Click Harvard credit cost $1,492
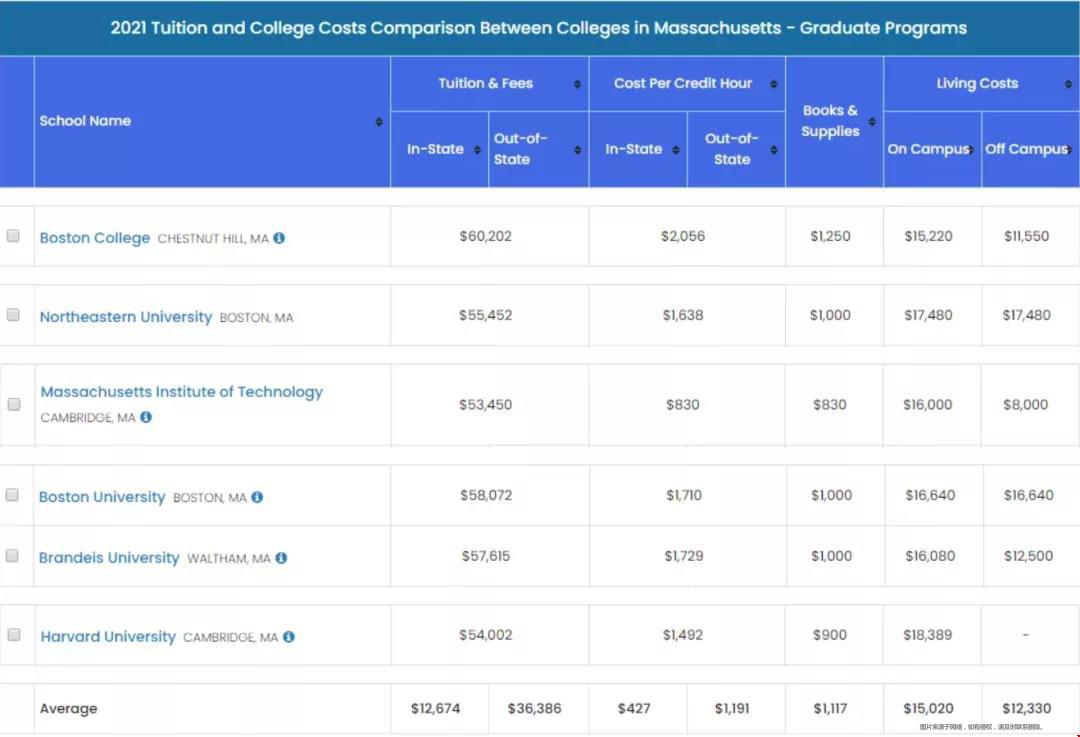The height and width of the screenshot is (737, 1080). [x=683, y=635]
